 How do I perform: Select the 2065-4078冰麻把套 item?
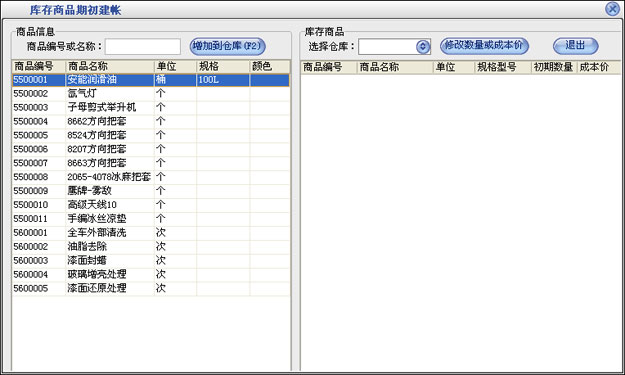[109, 177]
